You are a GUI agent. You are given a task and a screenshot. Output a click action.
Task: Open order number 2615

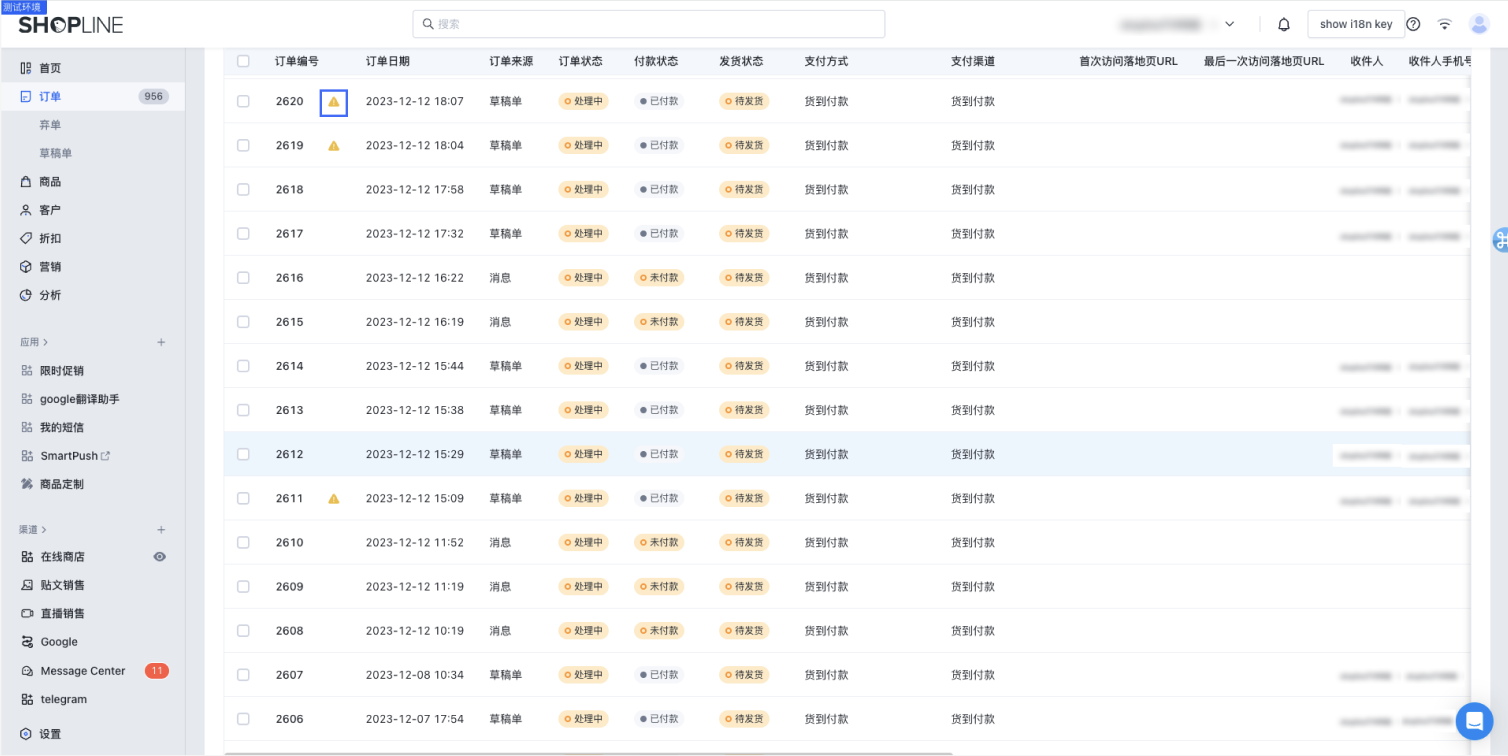click(x=290, y=322)
